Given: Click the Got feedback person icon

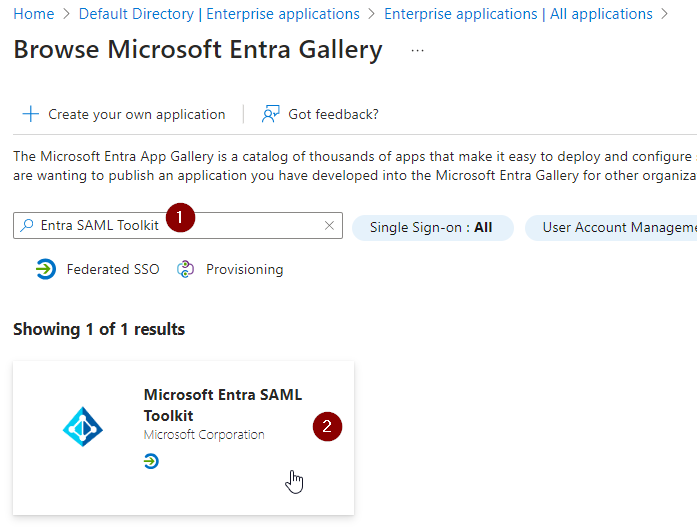Looking at the screenshot, I should (270, 114).
